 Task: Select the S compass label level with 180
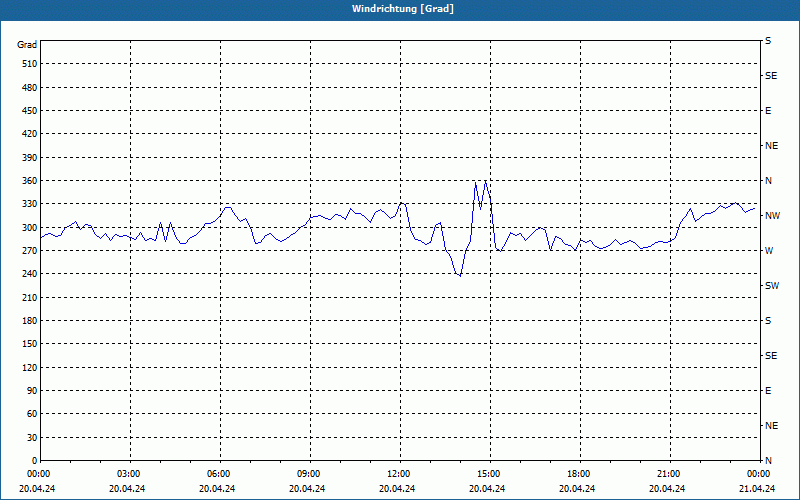tap(768, 321)
